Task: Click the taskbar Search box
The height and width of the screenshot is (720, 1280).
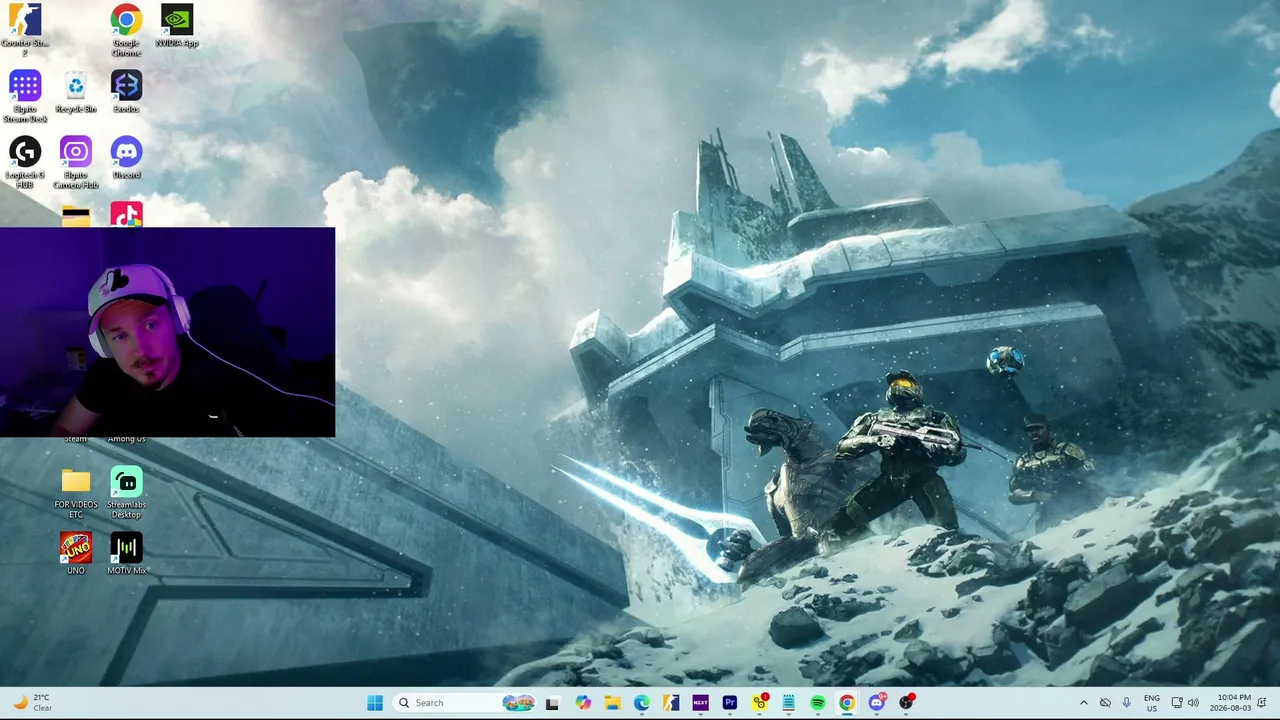Action: pos(464,703)
